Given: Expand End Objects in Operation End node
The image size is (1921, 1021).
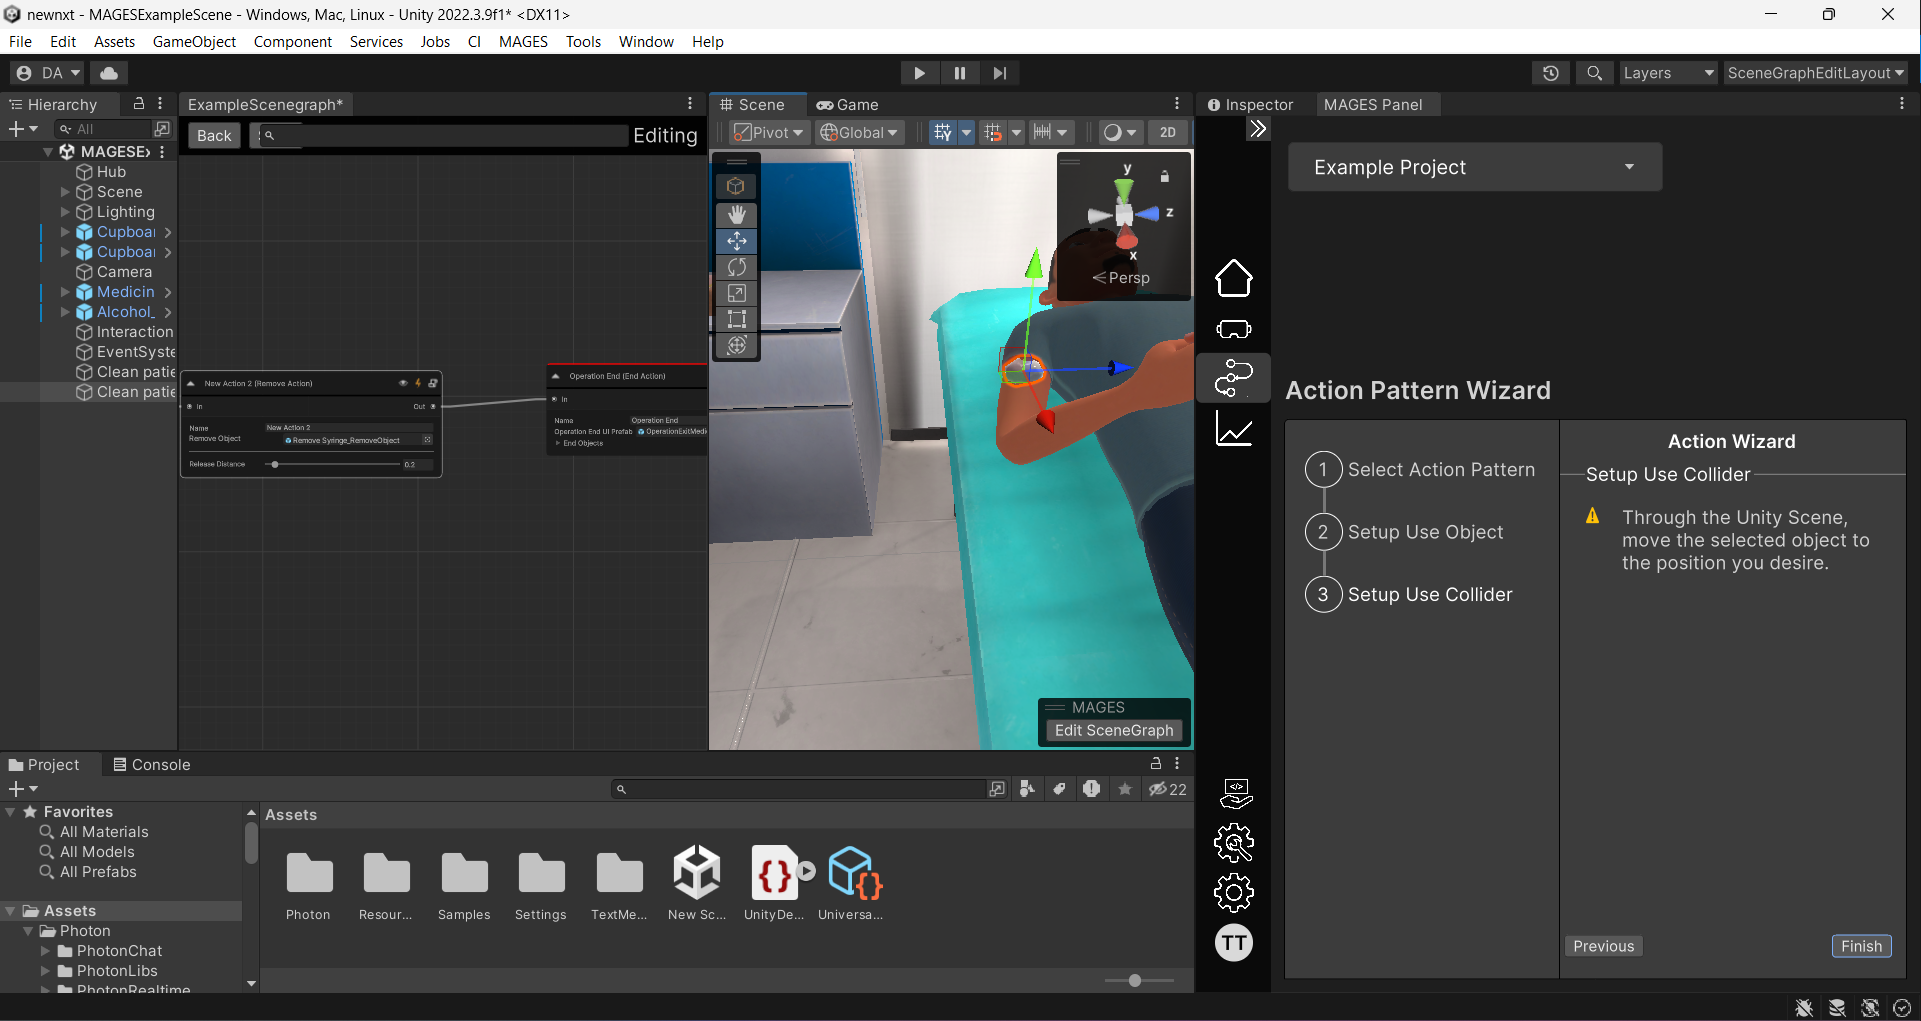Looking at the screenshot, I should tap(558, 443).
